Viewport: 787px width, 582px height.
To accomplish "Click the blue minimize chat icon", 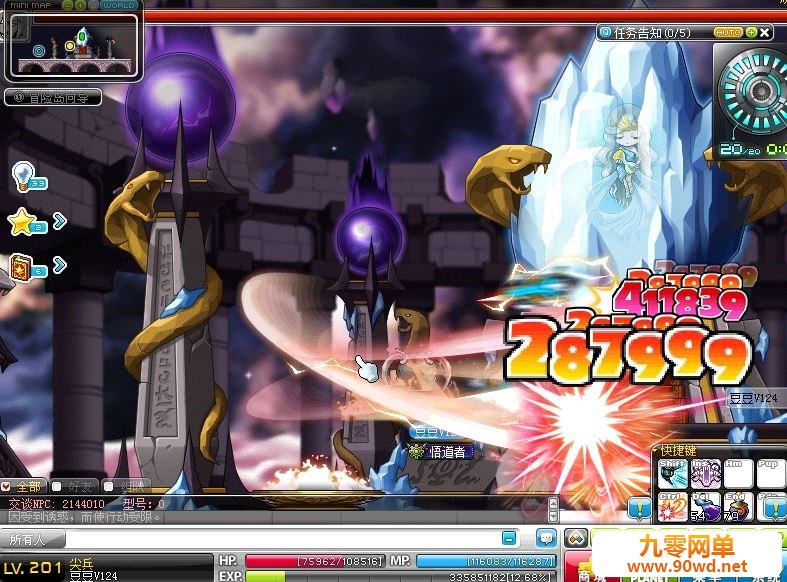I will coord(509,539).
